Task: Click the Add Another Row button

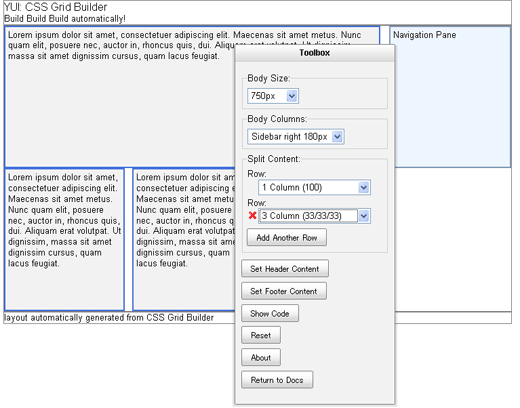Action: (287, 238)
